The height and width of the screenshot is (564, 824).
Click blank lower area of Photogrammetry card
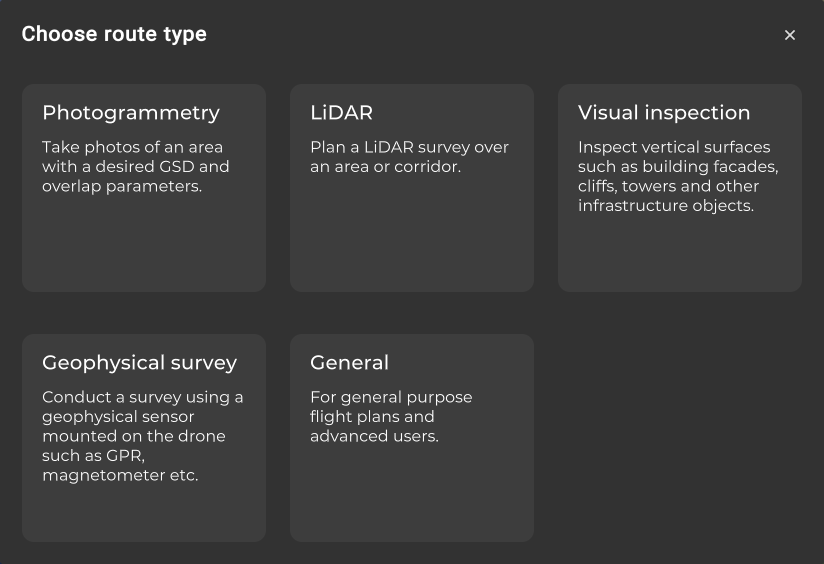[x=144, y=250]
